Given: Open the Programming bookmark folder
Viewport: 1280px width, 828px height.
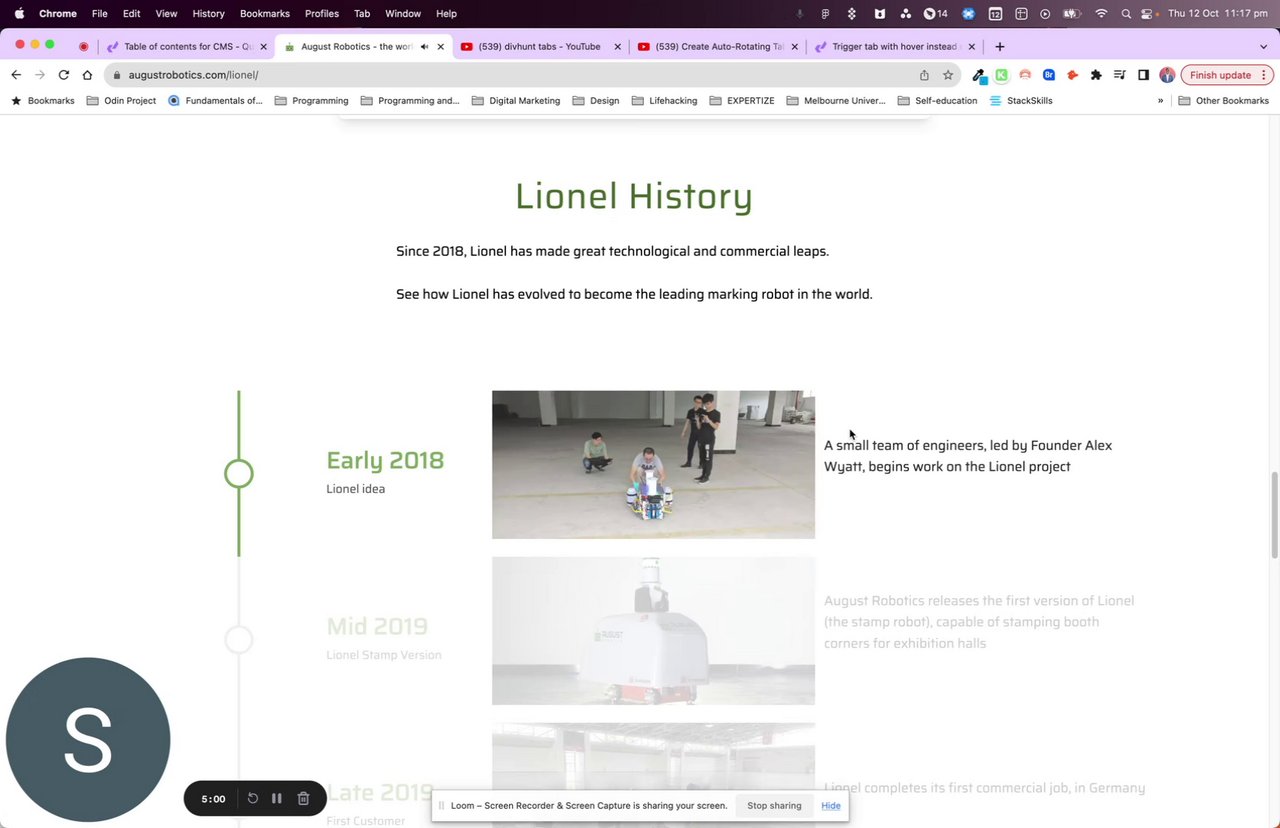Looking at the screenshot, I should 311,101.
